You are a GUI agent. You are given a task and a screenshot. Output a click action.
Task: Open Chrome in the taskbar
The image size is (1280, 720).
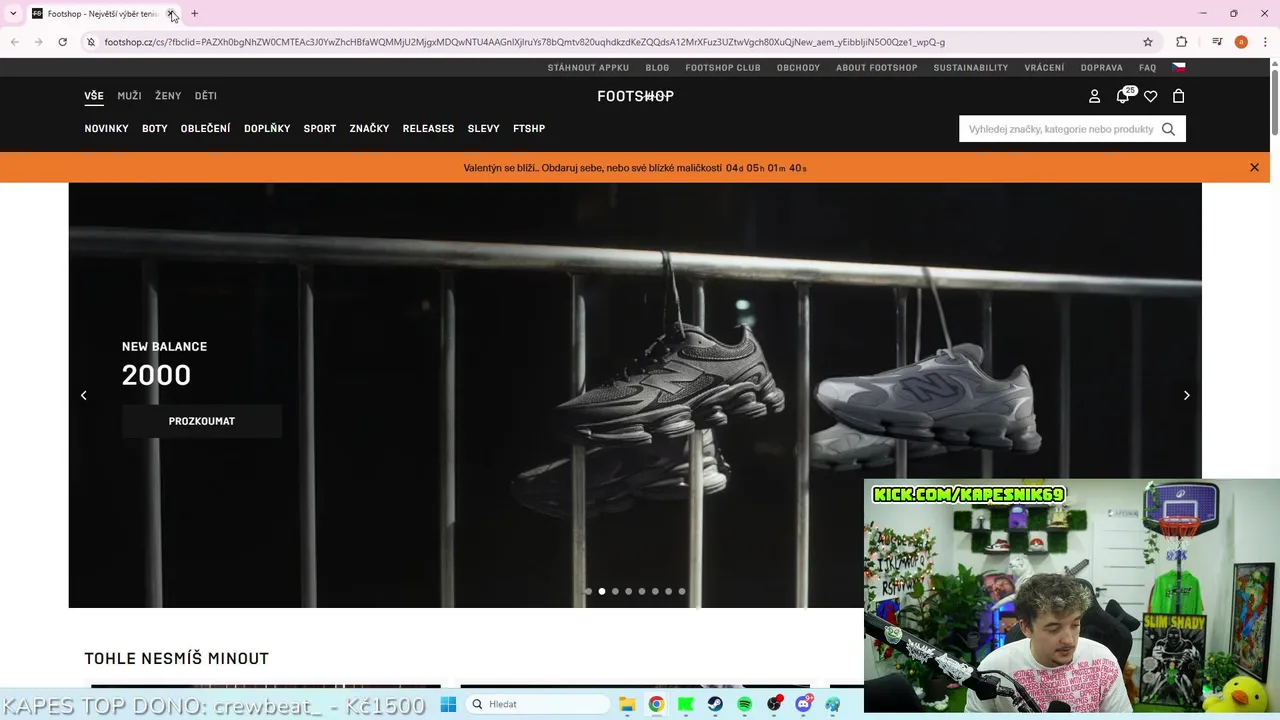coord(656,704)
